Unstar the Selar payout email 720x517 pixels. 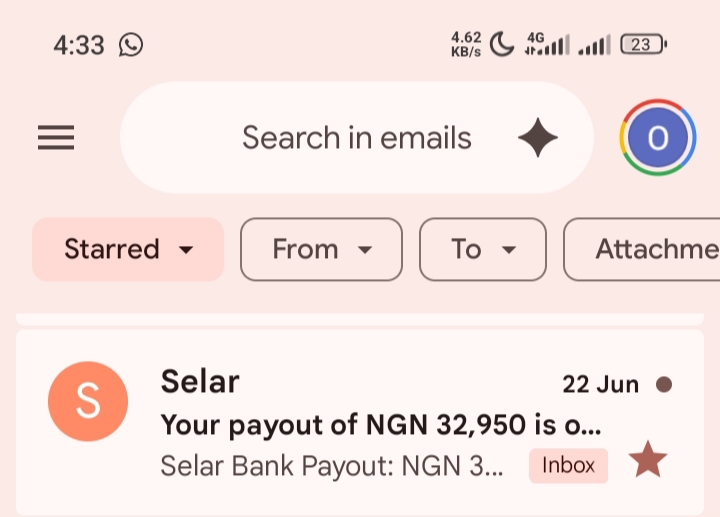647,460
